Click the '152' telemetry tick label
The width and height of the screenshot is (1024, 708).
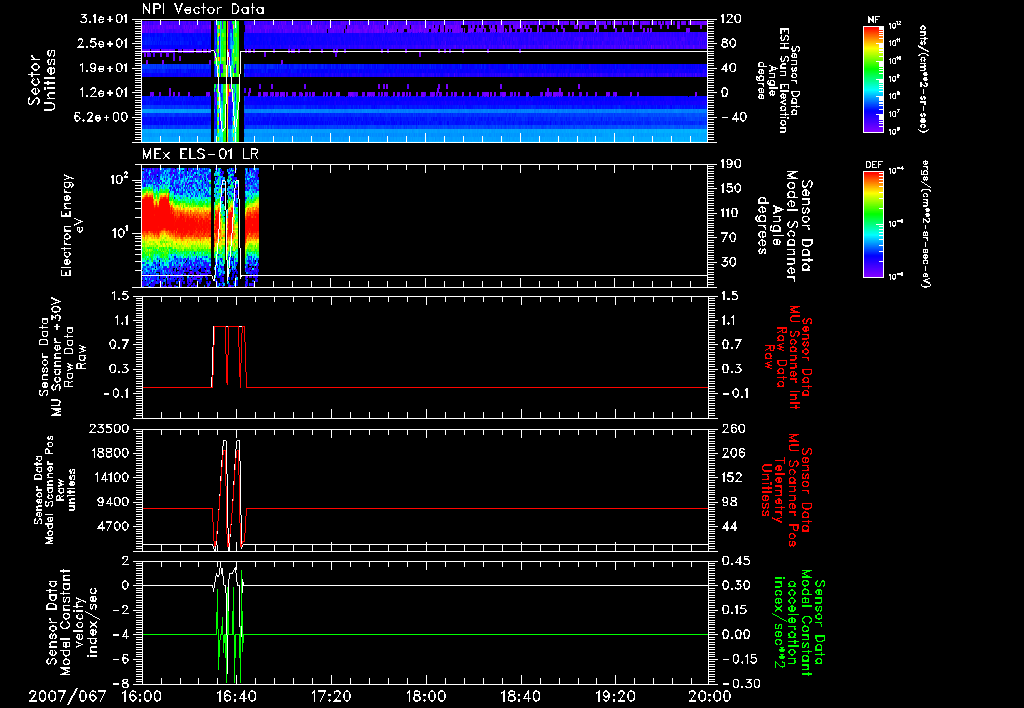731,477
